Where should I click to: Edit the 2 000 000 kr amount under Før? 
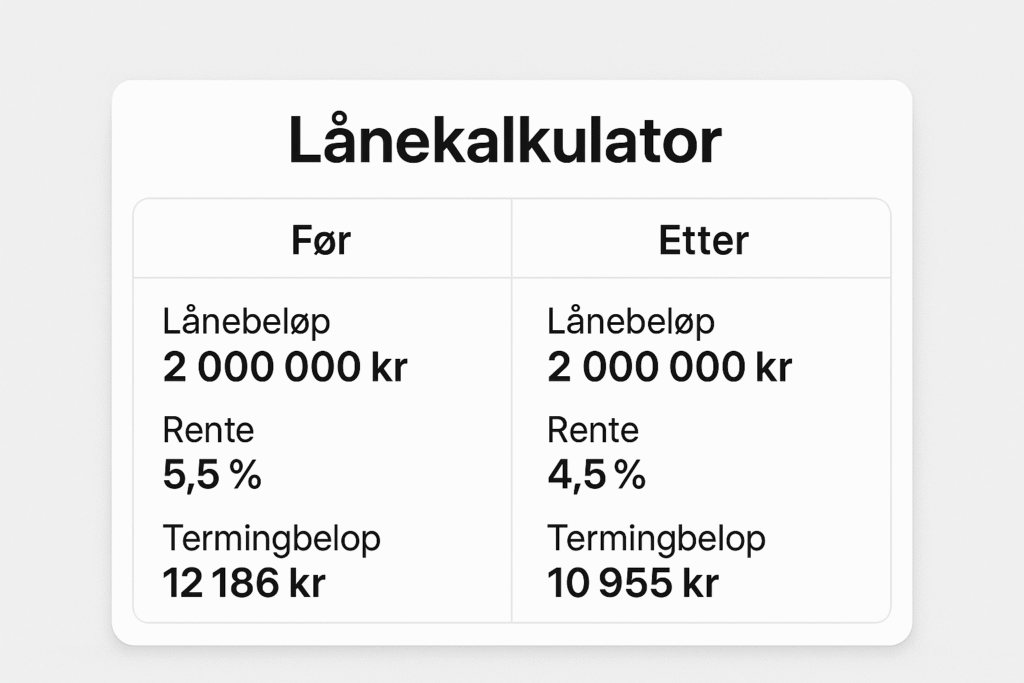coord(285,368)
